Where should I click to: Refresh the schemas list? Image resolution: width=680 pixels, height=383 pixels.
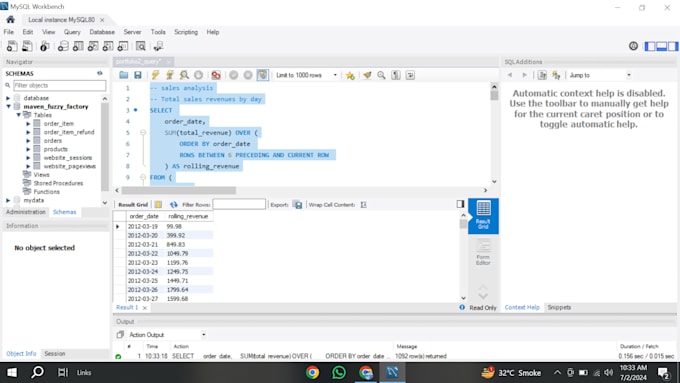pyautogui.click(x=100, y=73)
